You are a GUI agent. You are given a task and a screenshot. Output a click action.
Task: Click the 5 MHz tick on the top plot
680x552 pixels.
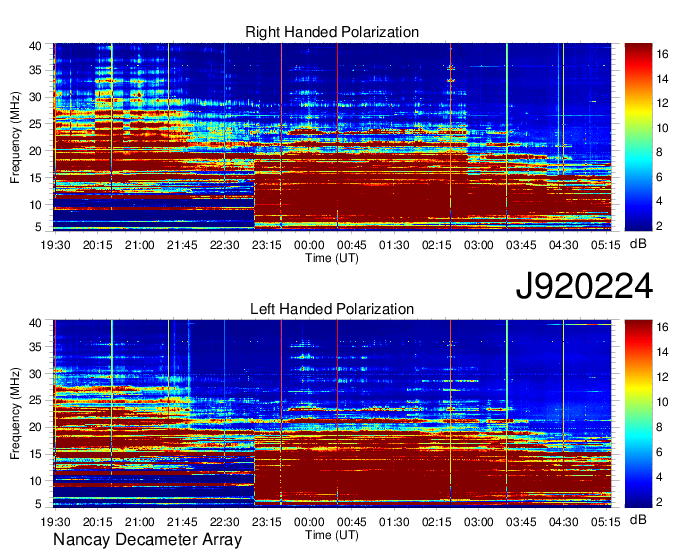point(38,226)
